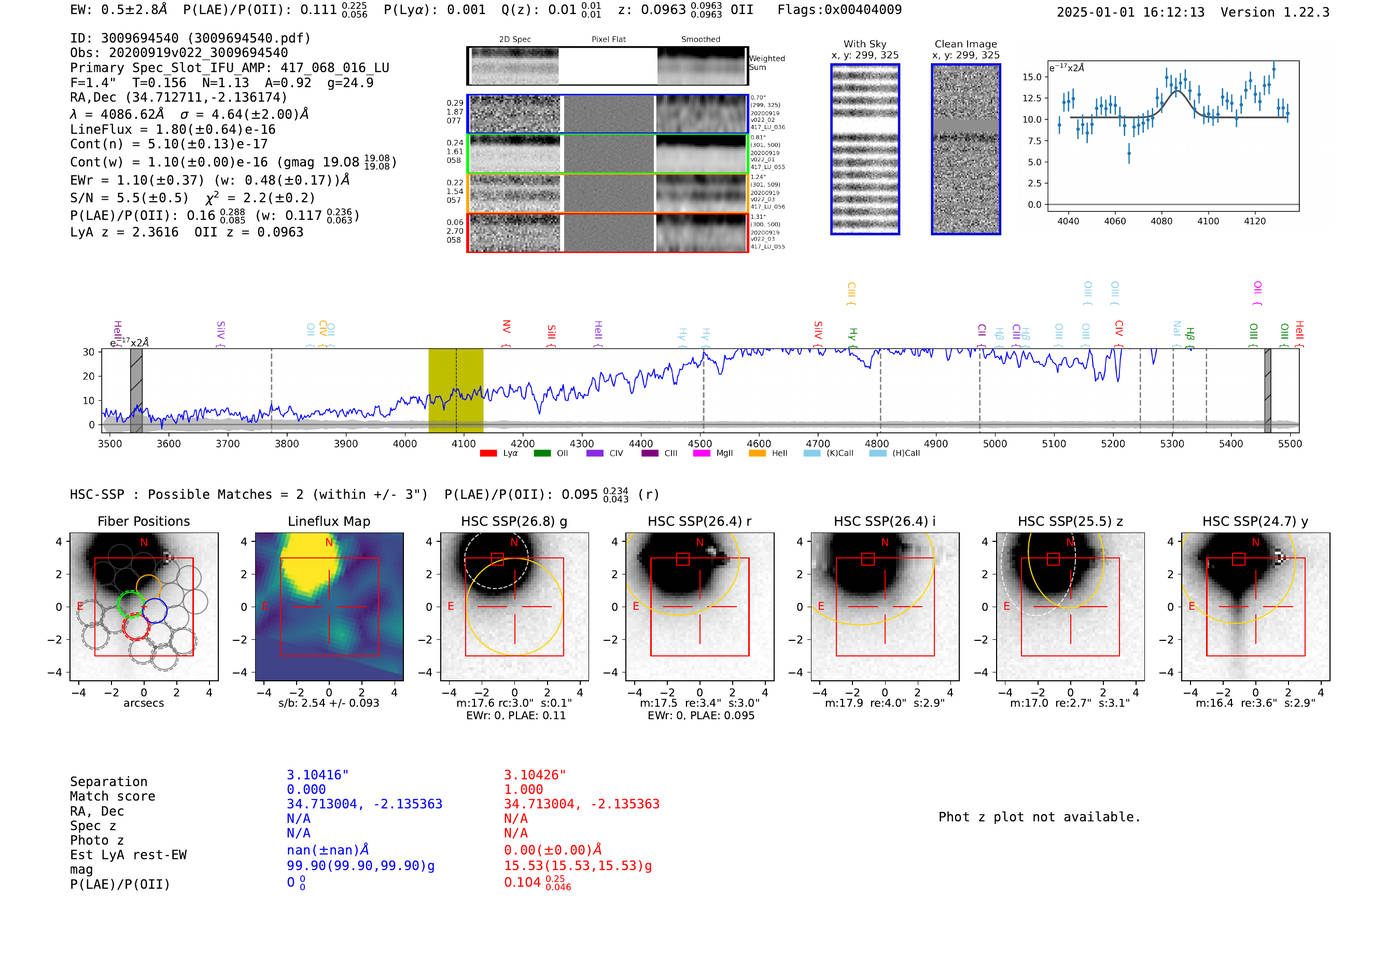The width and height of the screenshot is (1400, 953).
Task: Click the Primary Spec_Slot_IFU_AMP value
Action: (x=230, y=68)
